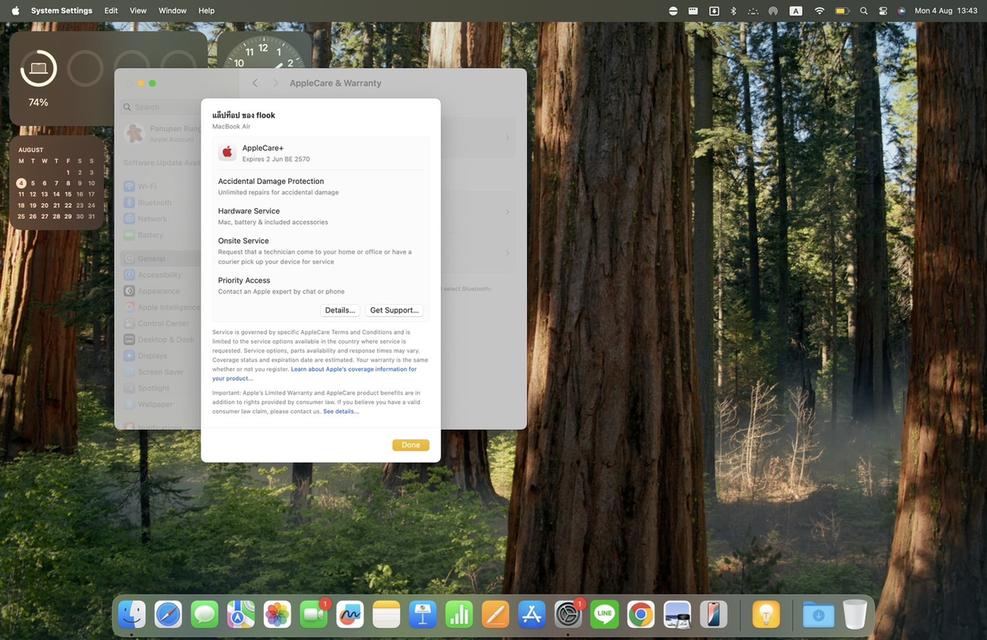Screen dimensions: 987x640
Task: Click the Search field in the settings sidebar
Action: tap(161, 107)
